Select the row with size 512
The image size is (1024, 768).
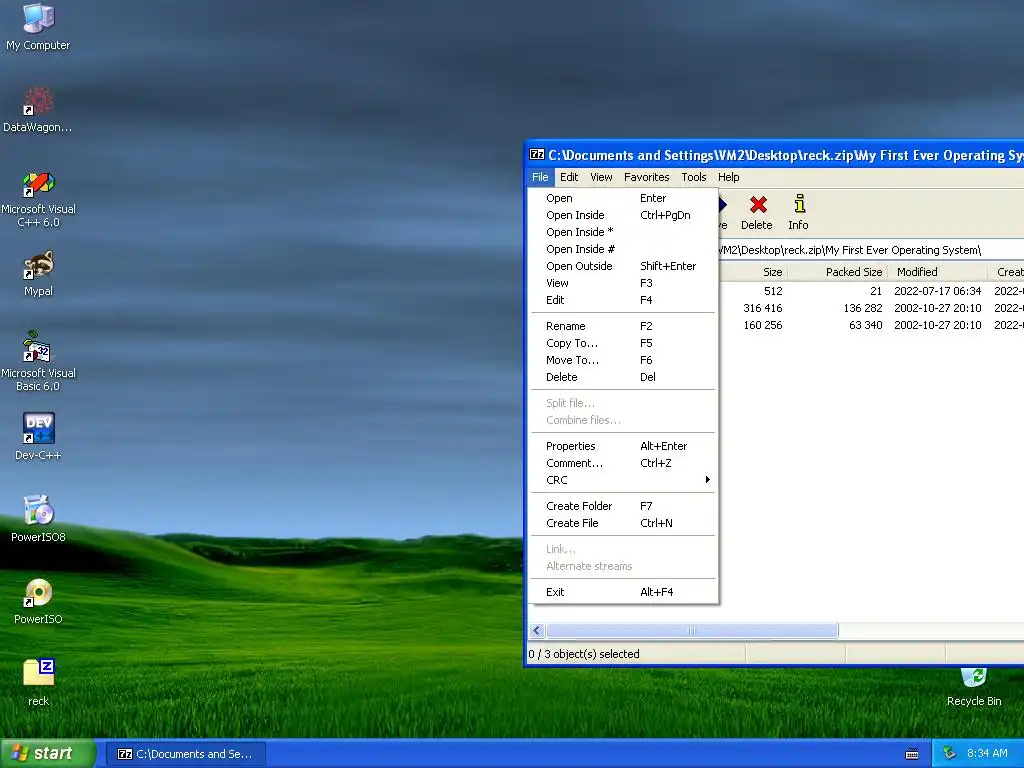coord(871,291)
